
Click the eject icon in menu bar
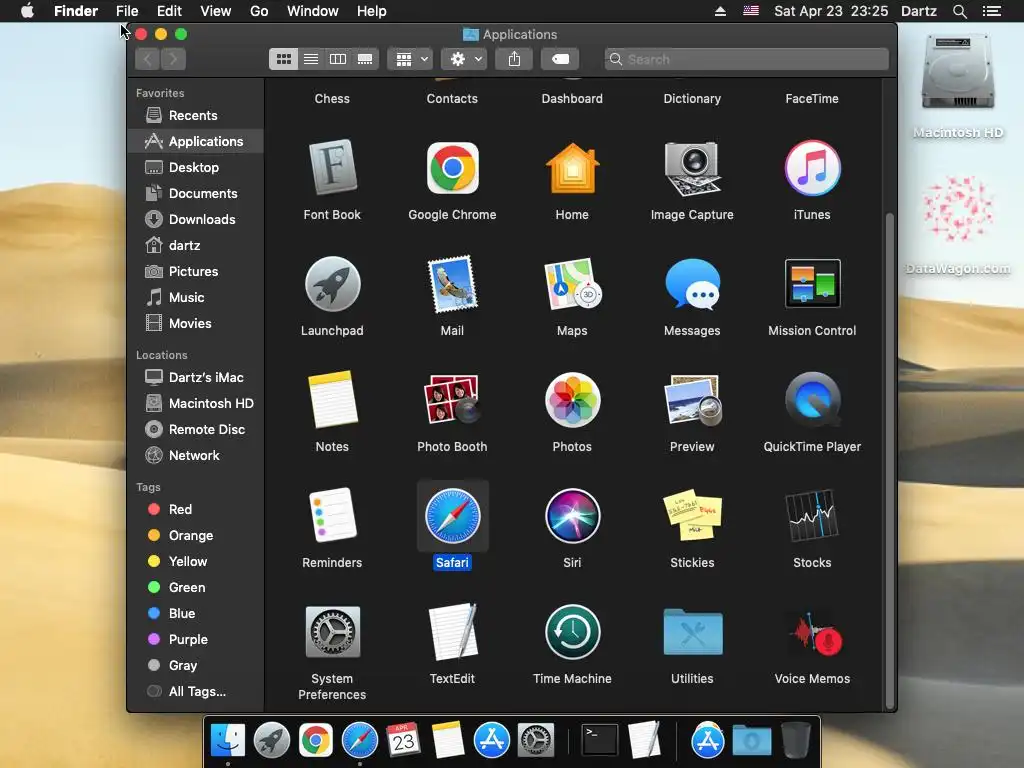(720, 11)
